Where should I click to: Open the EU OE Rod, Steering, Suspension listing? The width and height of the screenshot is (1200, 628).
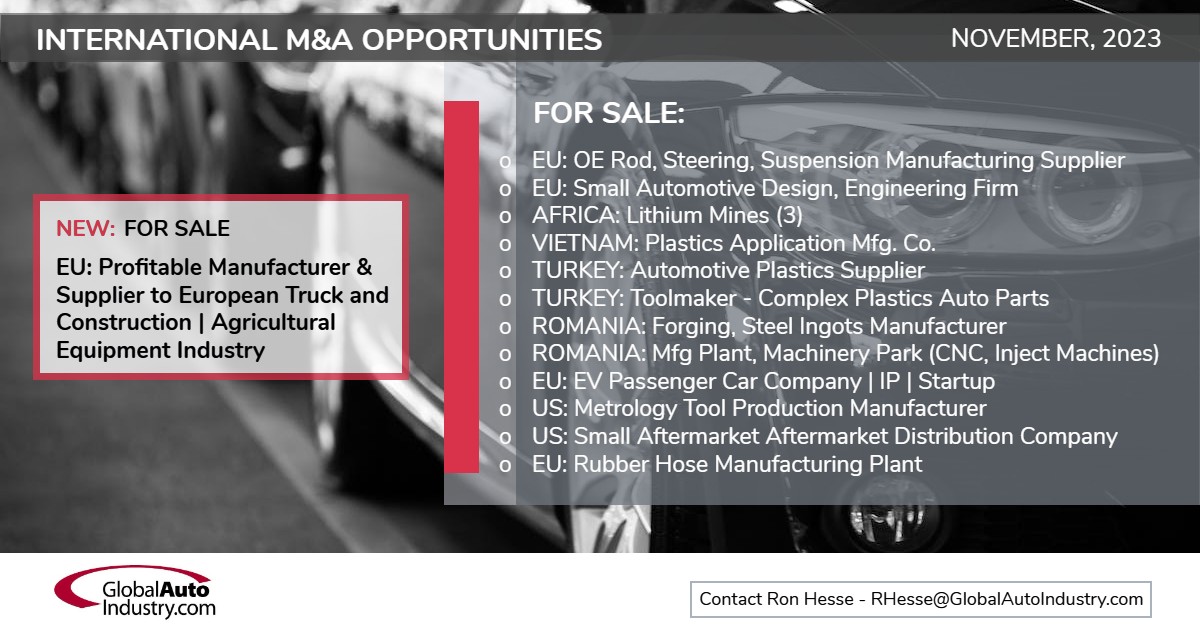pos(828,160)
